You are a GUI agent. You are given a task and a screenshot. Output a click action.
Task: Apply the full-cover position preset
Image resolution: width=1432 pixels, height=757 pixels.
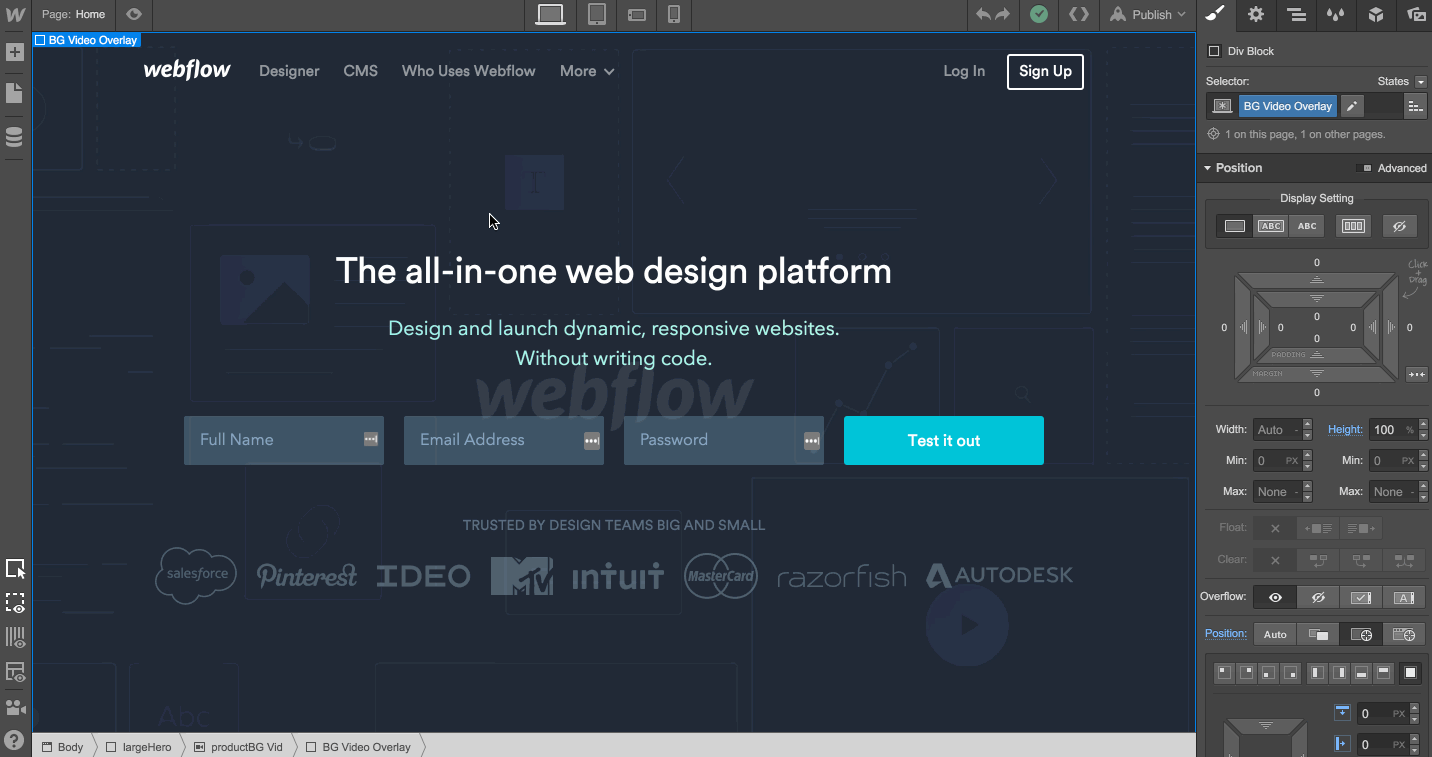1411,673
